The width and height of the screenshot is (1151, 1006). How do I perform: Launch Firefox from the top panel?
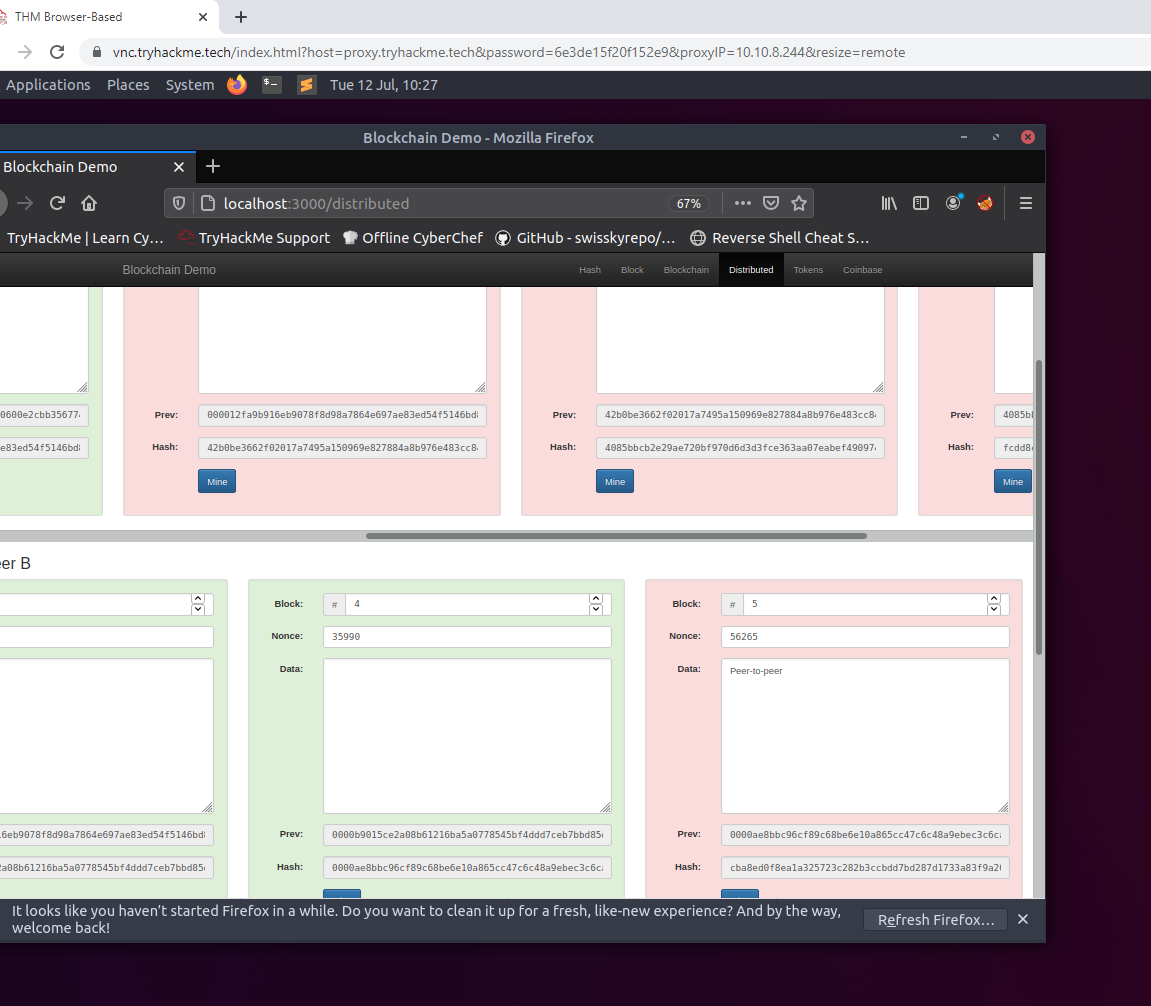tap(237, 85)
